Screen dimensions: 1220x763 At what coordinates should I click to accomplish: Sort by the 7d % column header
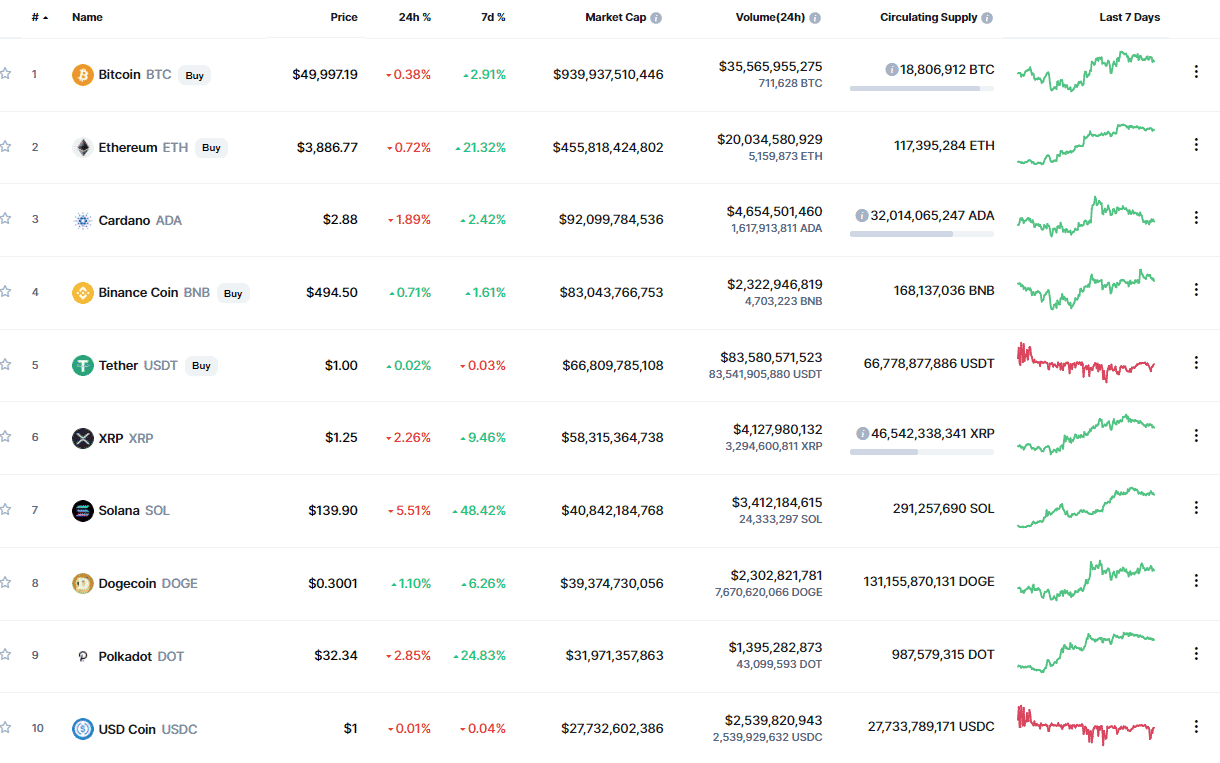point(492,18)
